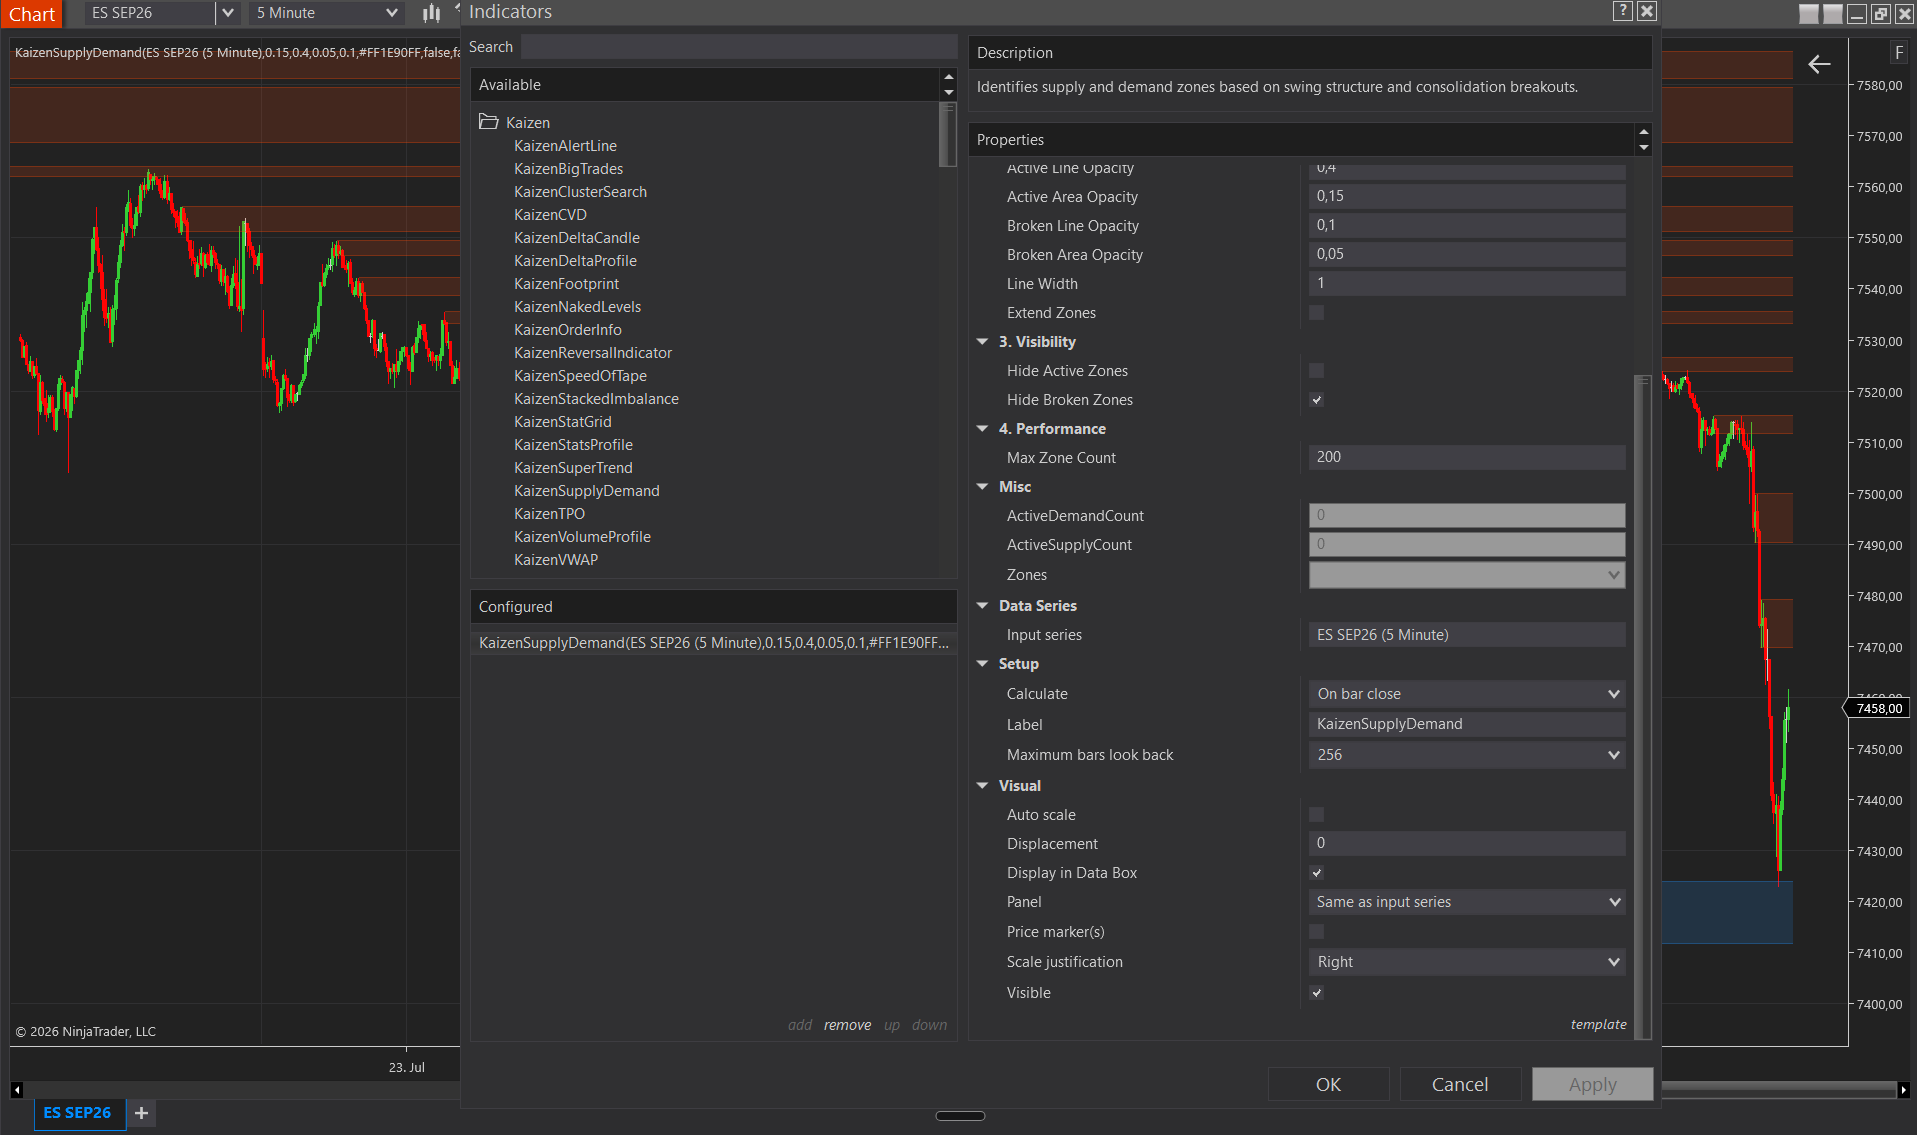The width and height of the screenshot is (1917, 1135).
Task: Click the Available panel down arrow
Action: (x=948, y=92)
